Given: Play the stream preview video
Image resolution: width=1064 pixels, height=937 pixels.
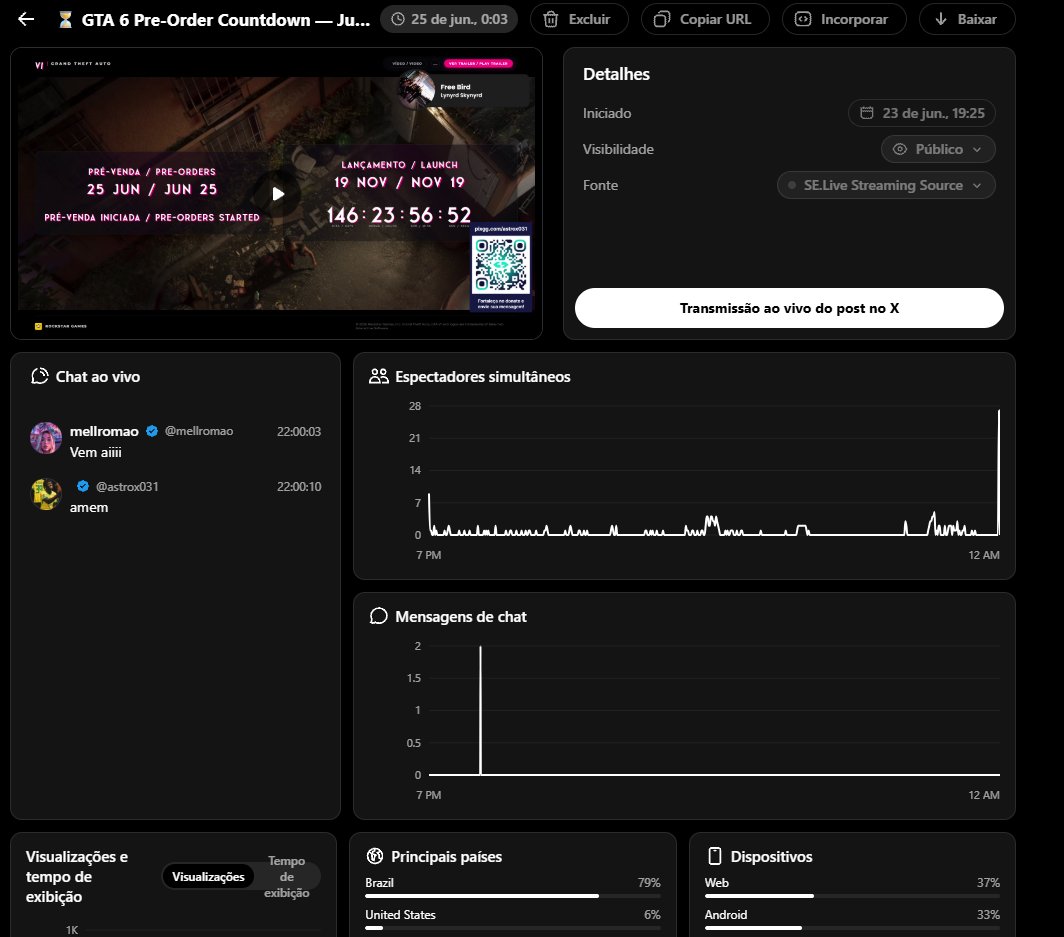Looking at the screenshot, I should coord(278,194).
